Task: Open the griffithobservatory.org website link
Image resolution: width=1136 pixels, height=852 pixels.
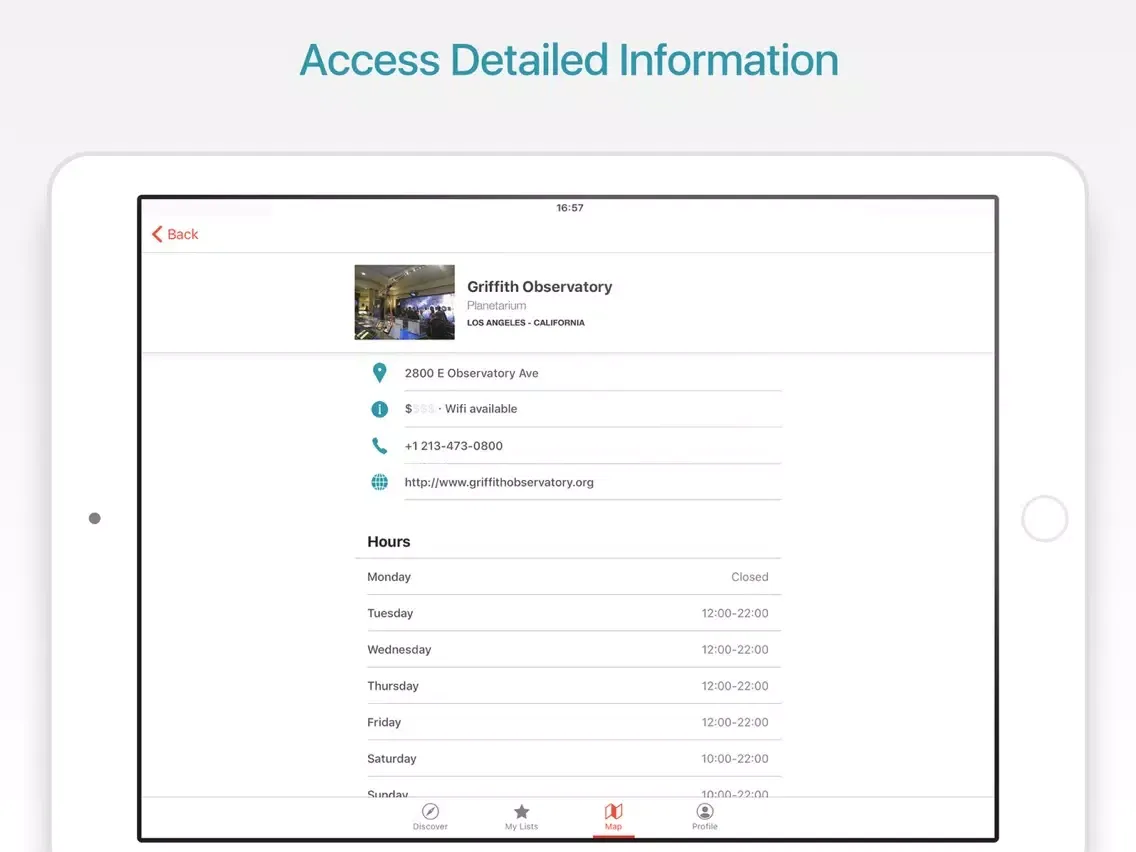Action: click(x=499, y=482)
